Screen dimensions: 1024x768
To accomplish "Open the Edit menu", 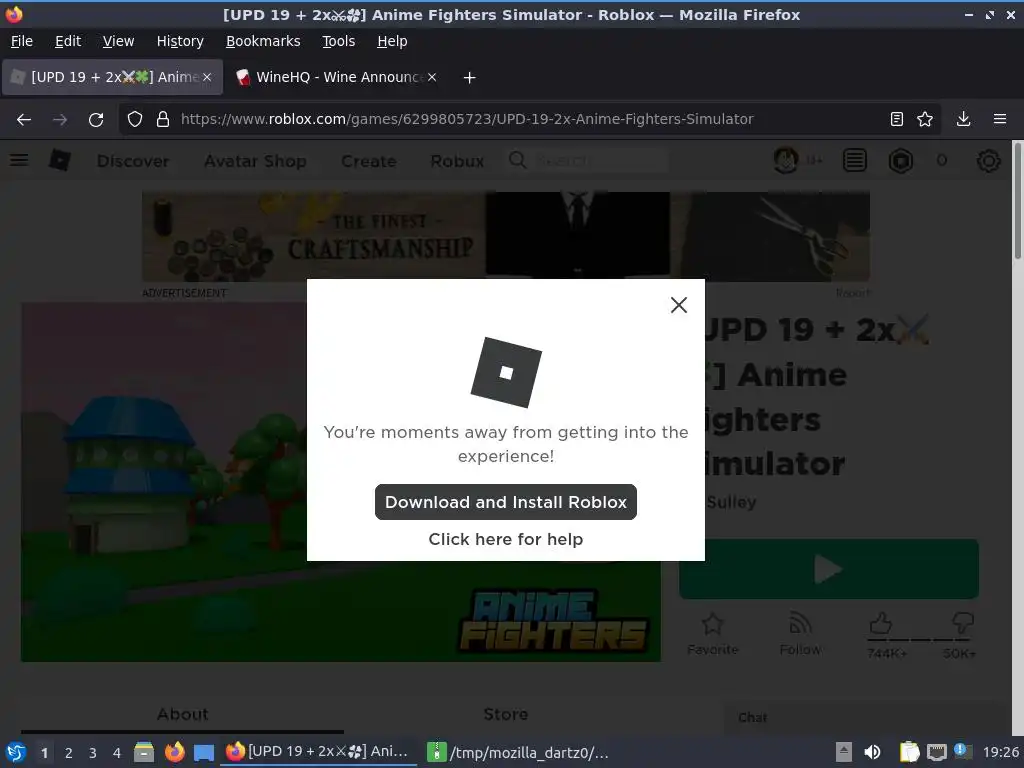I will tap(68, 41).
